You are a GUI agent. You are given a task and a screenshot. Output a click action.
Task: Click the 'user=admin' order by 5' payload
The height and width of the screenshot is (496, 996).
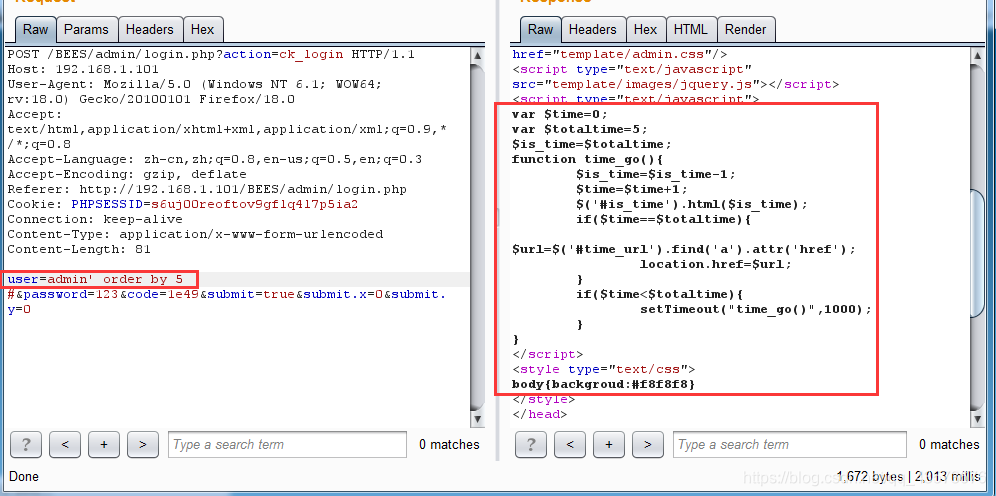click(95, 279)
